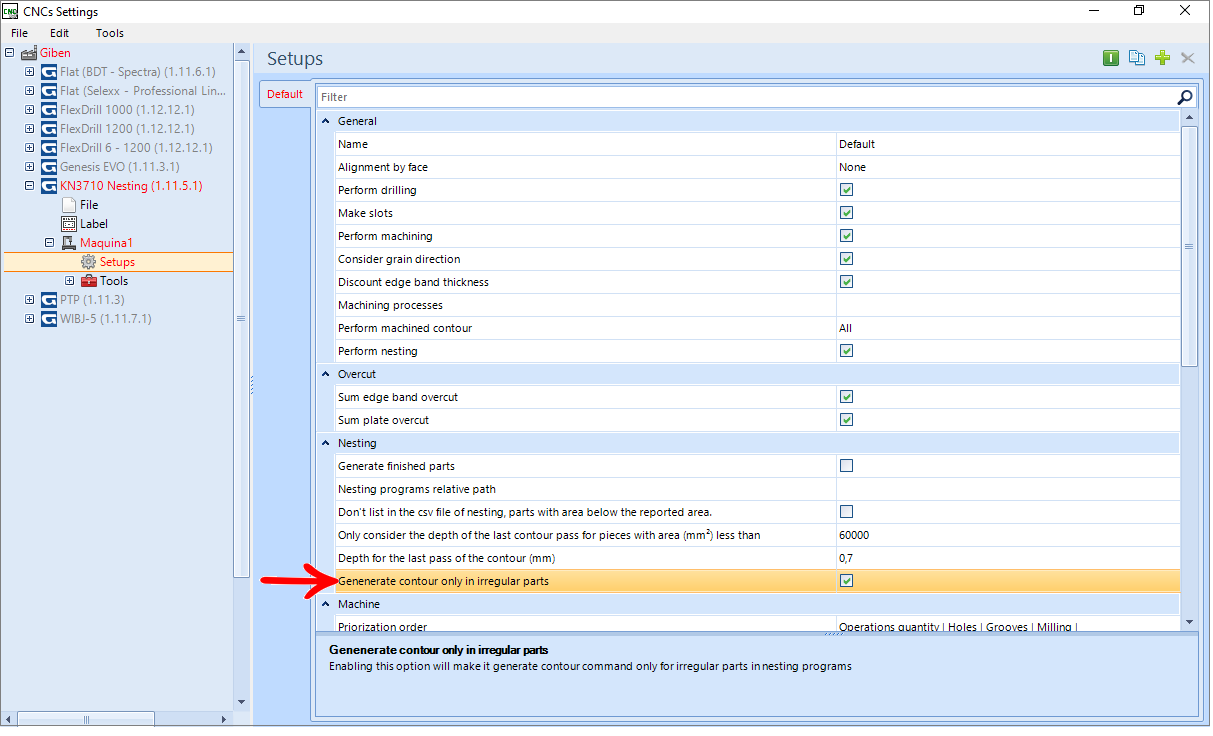Expand the Tools node under Maquina1
This screenshot has height=736, width=1213.
tap(70, 281)
